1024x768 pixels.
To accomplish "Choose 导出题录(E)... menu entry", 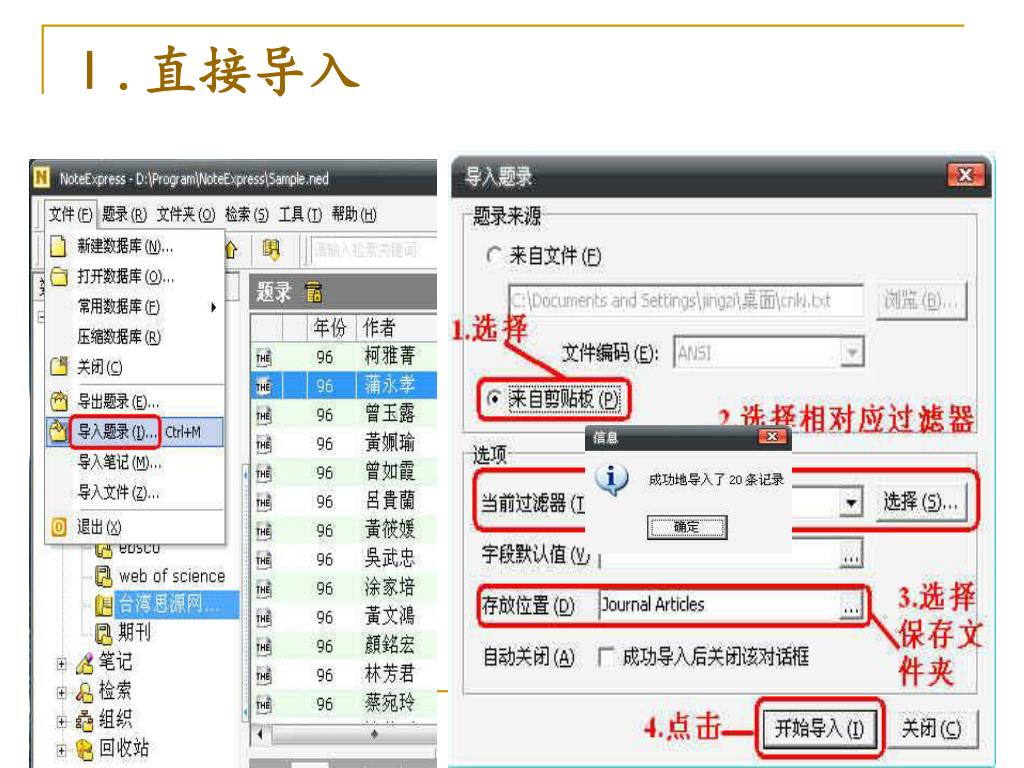I will [118, 401].
